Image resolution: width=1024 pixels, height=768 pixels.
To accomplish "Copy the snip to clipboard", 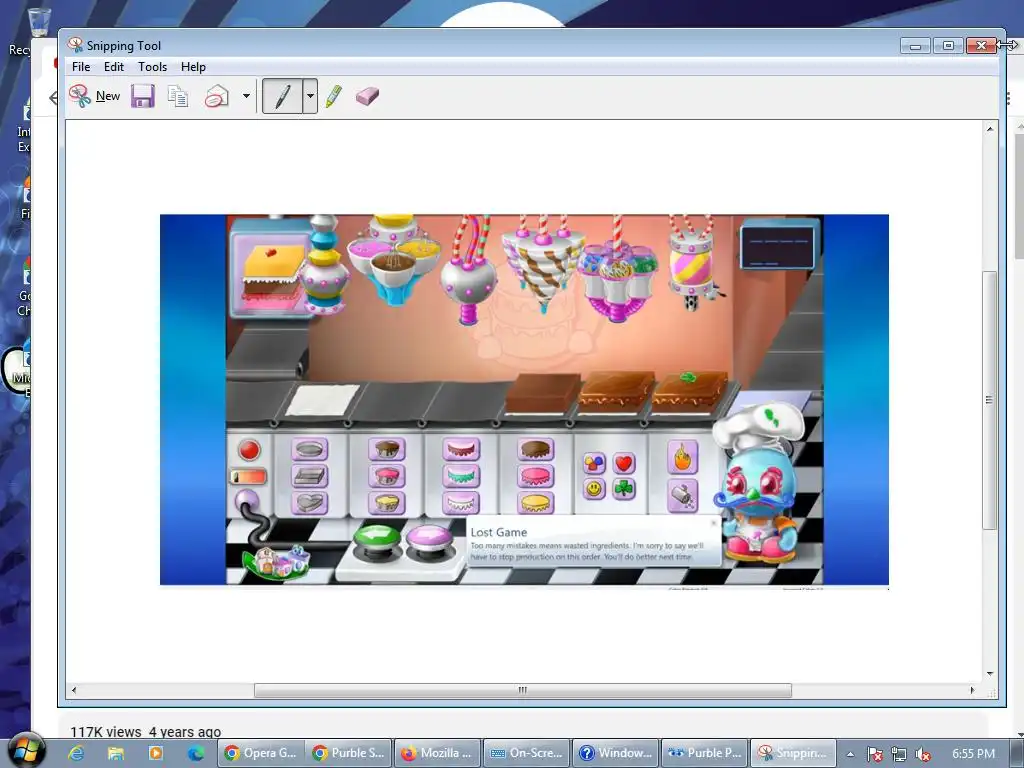I will click(178, 96).
